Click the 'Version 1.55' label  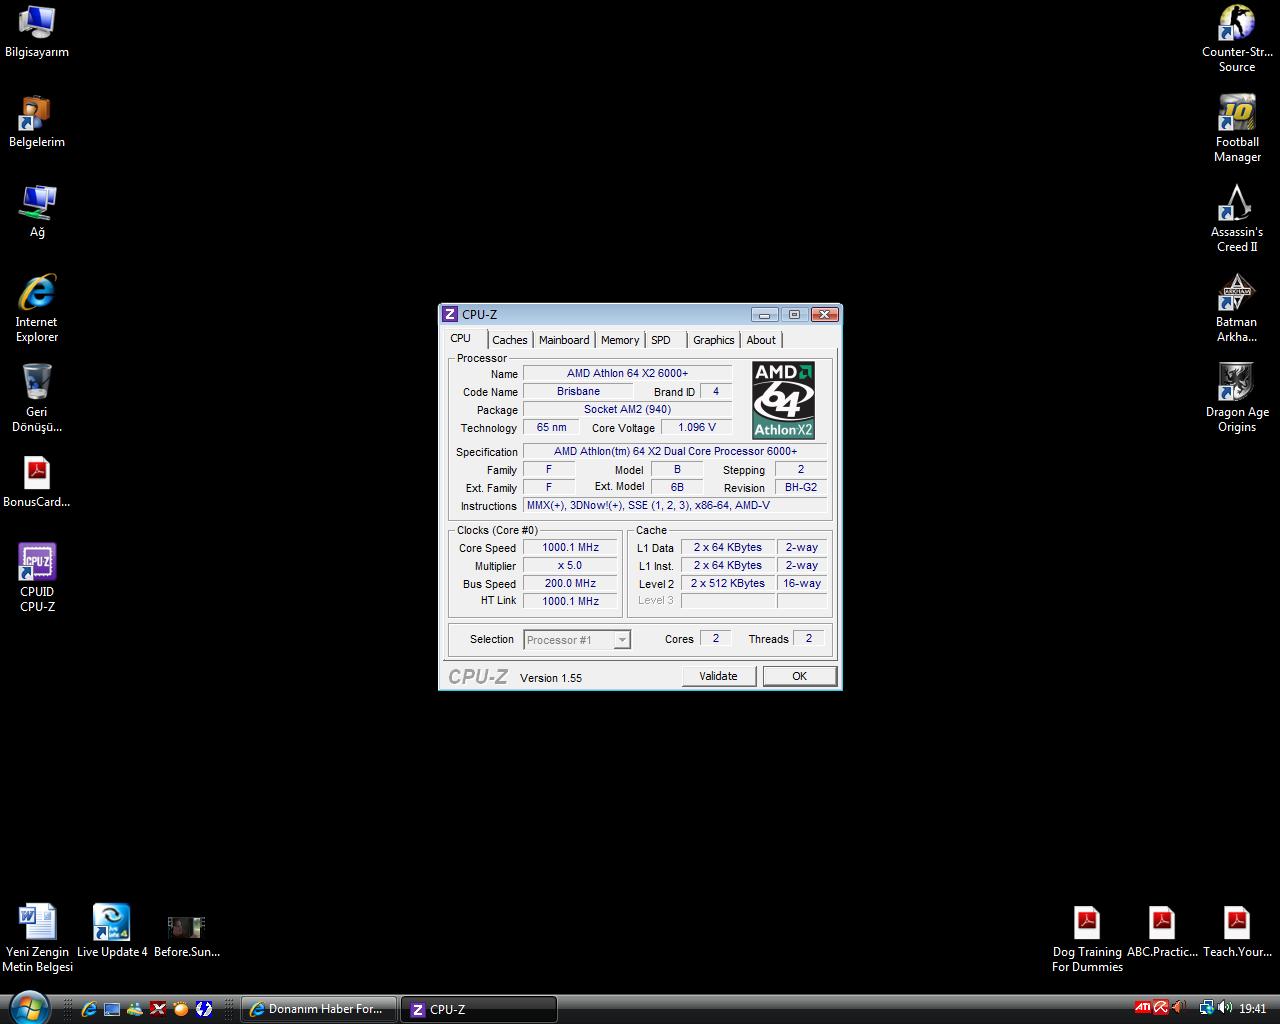tap(551, 678)
